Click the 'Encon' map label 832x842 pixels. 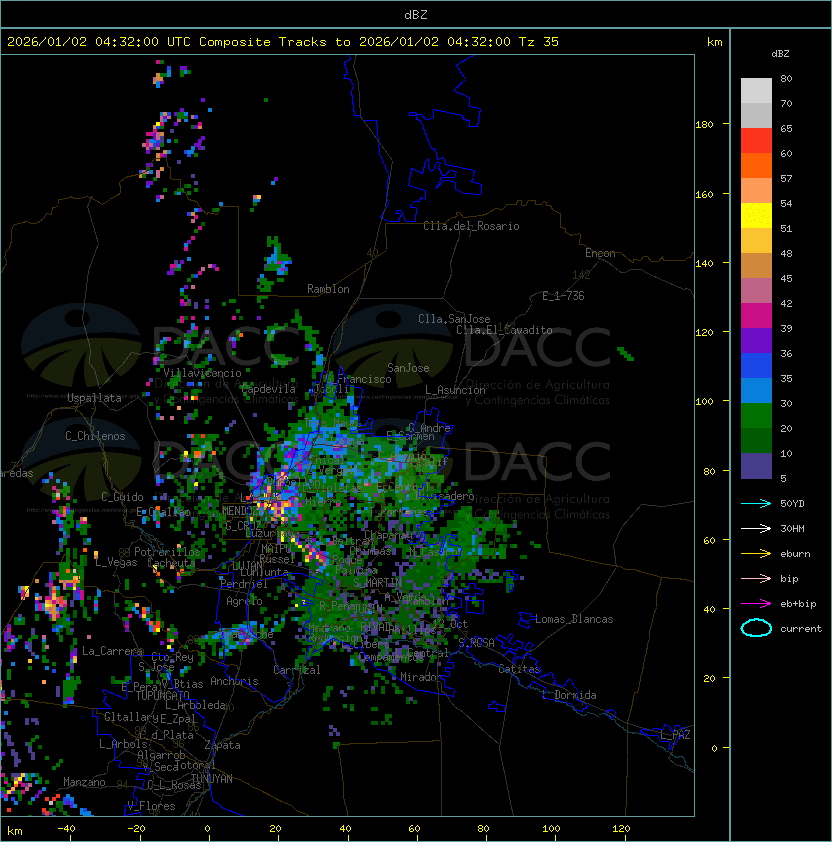[x=600, y=253]
